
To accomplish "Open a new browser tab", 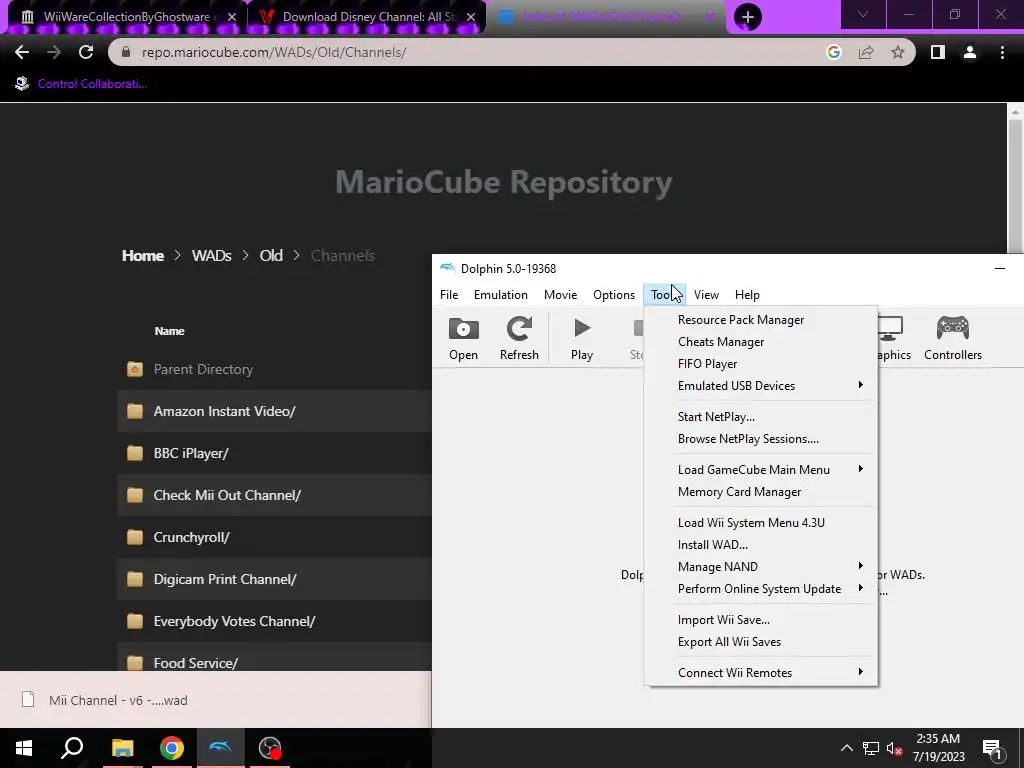I will 748,17.
